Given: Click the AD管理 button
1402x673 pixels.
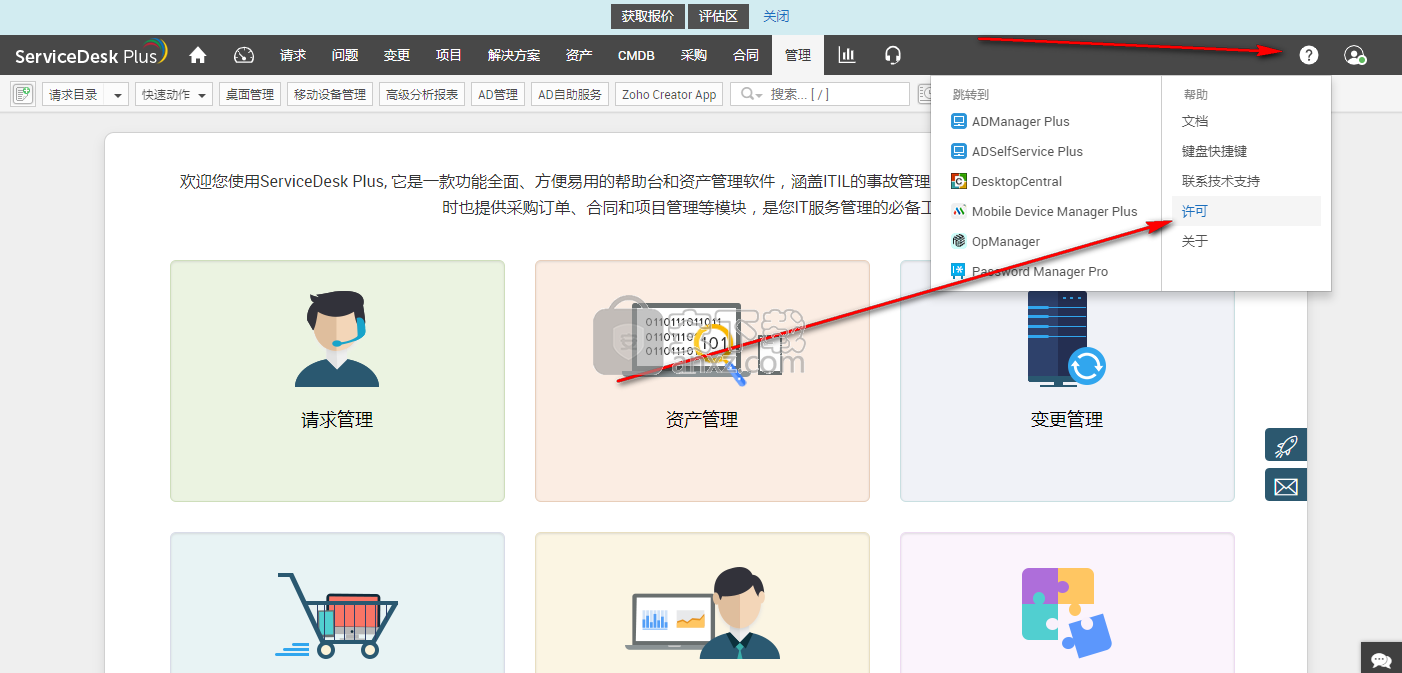Looking at the screenshot, I should coord(498,94).
